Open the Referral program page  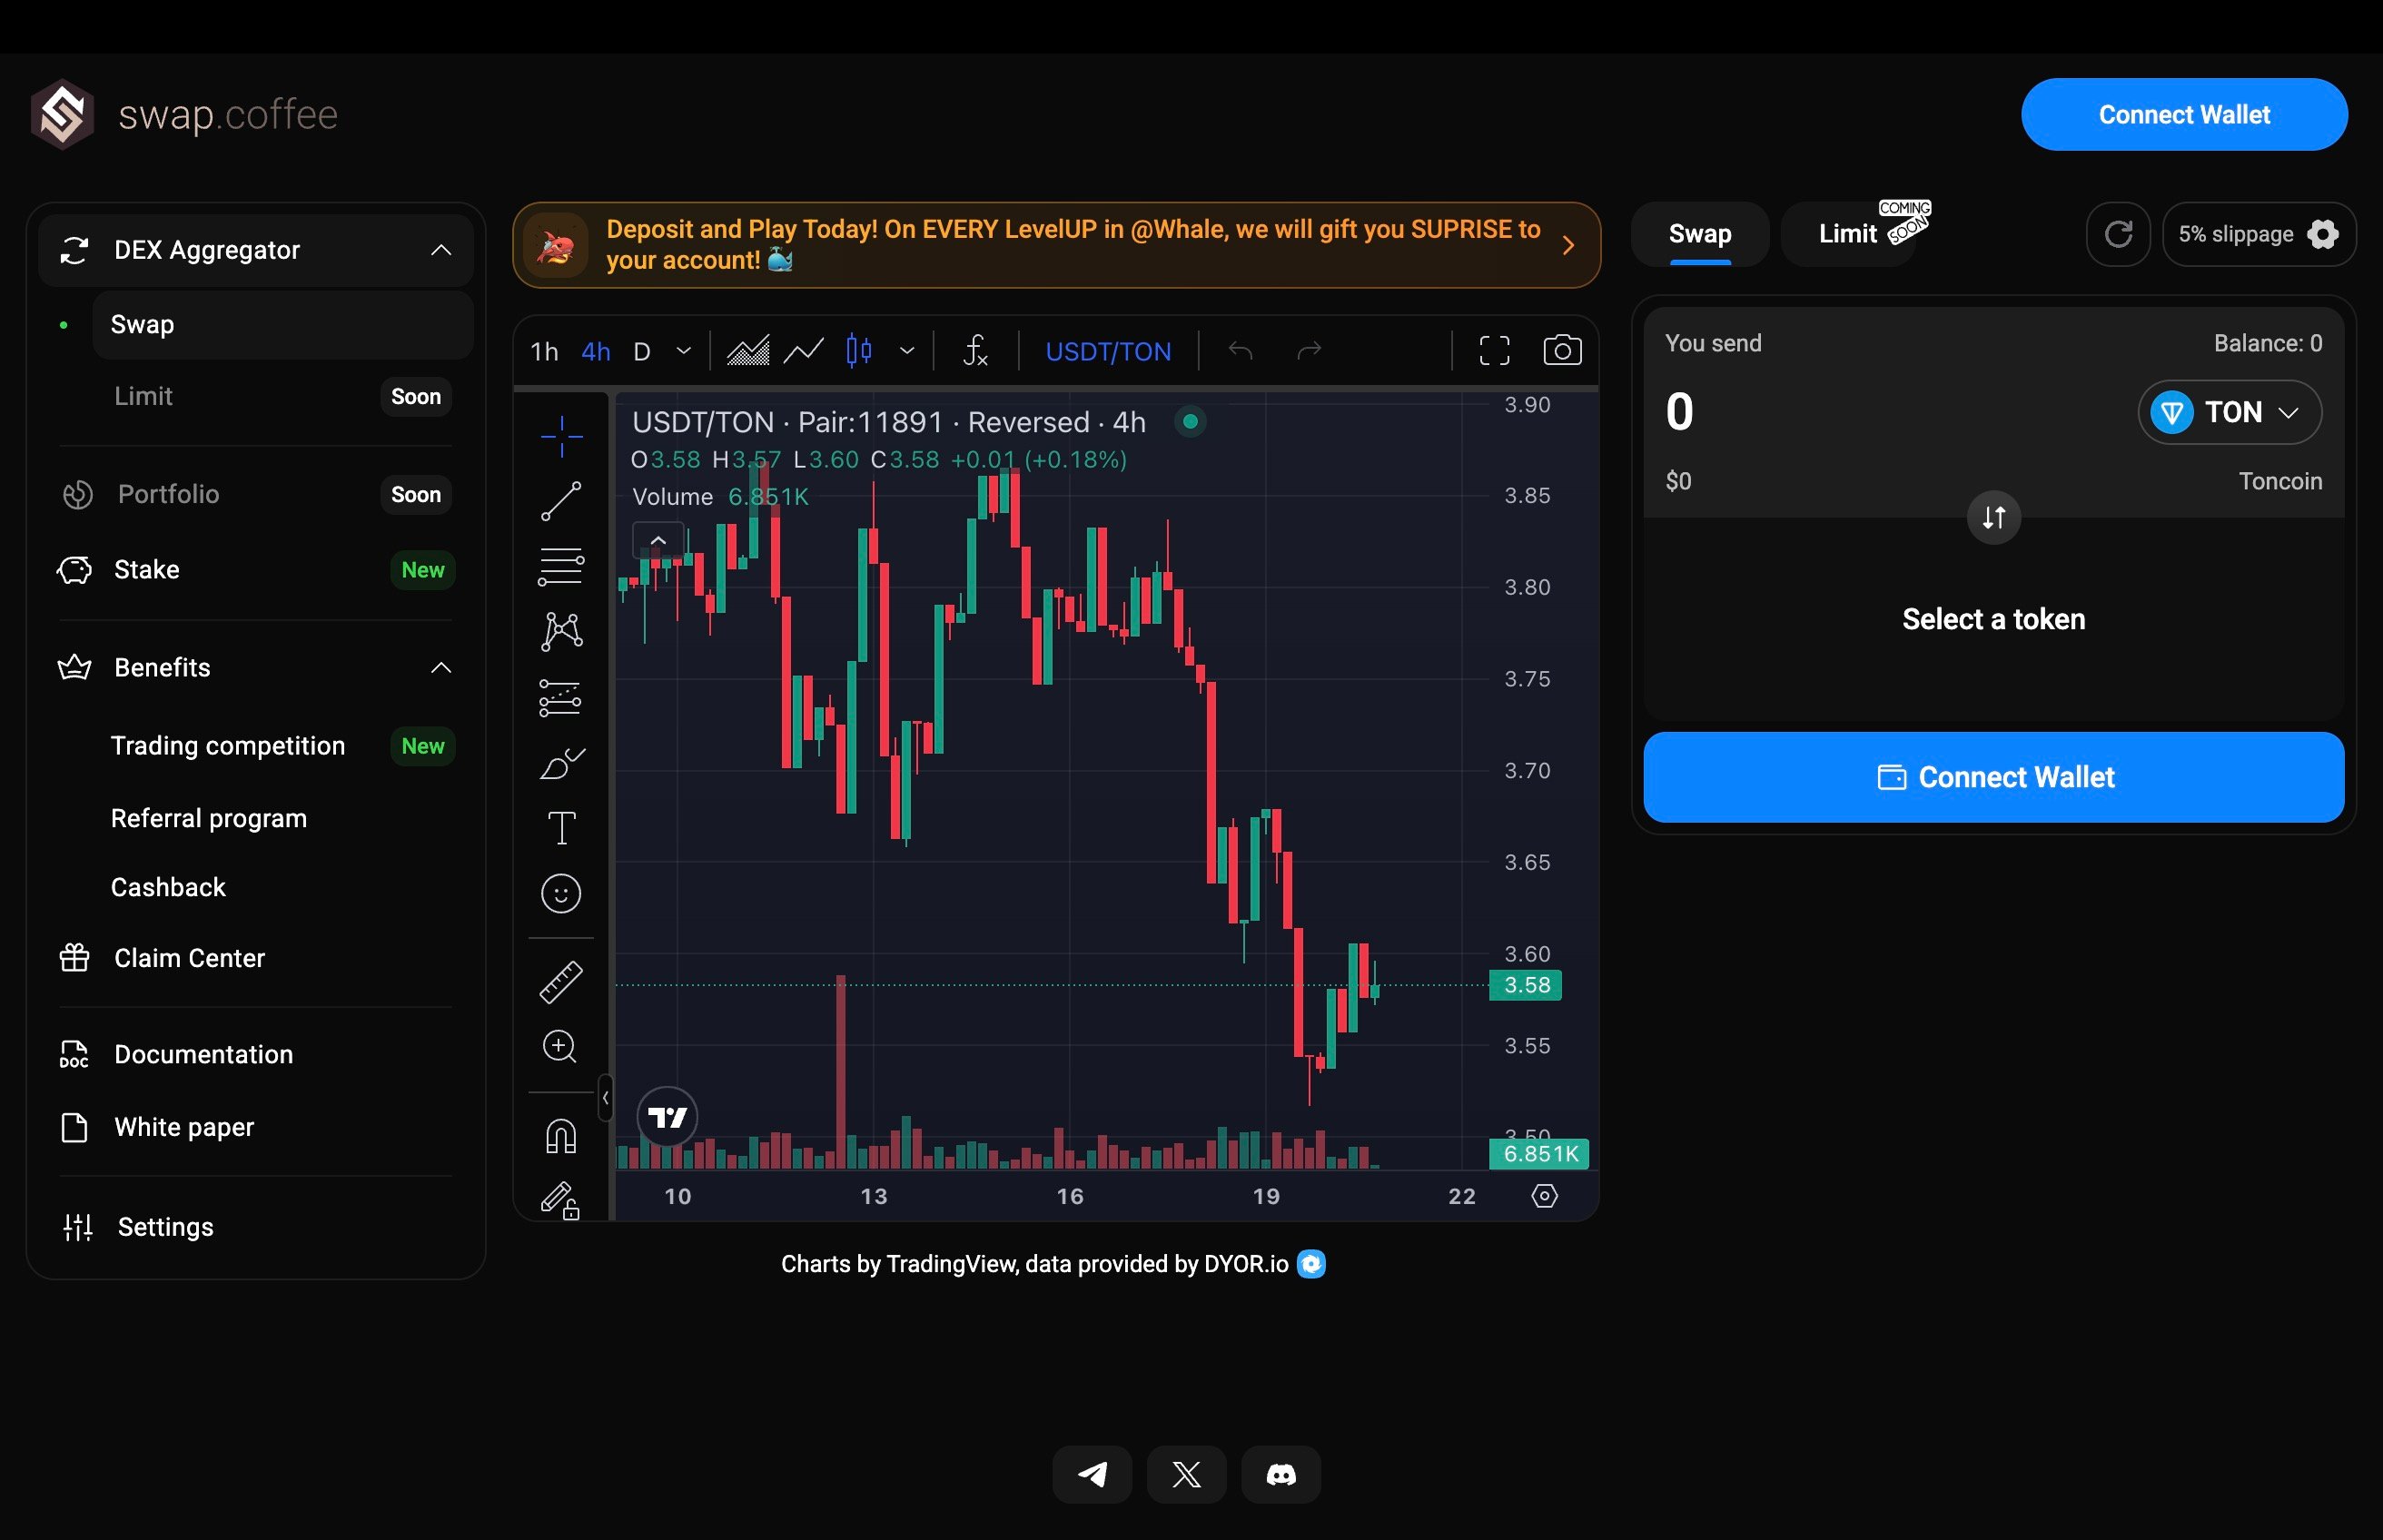pos(208,818)
